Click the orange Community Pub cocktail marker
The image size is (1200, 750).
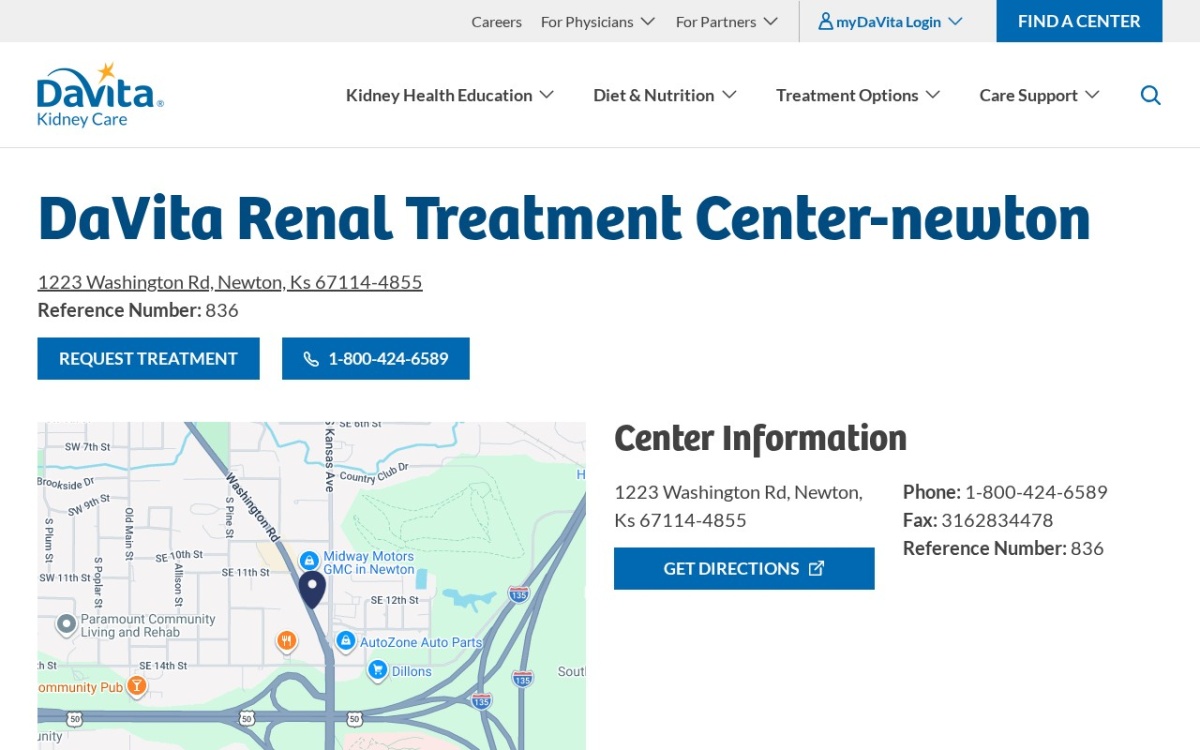(x=136, y=686)
